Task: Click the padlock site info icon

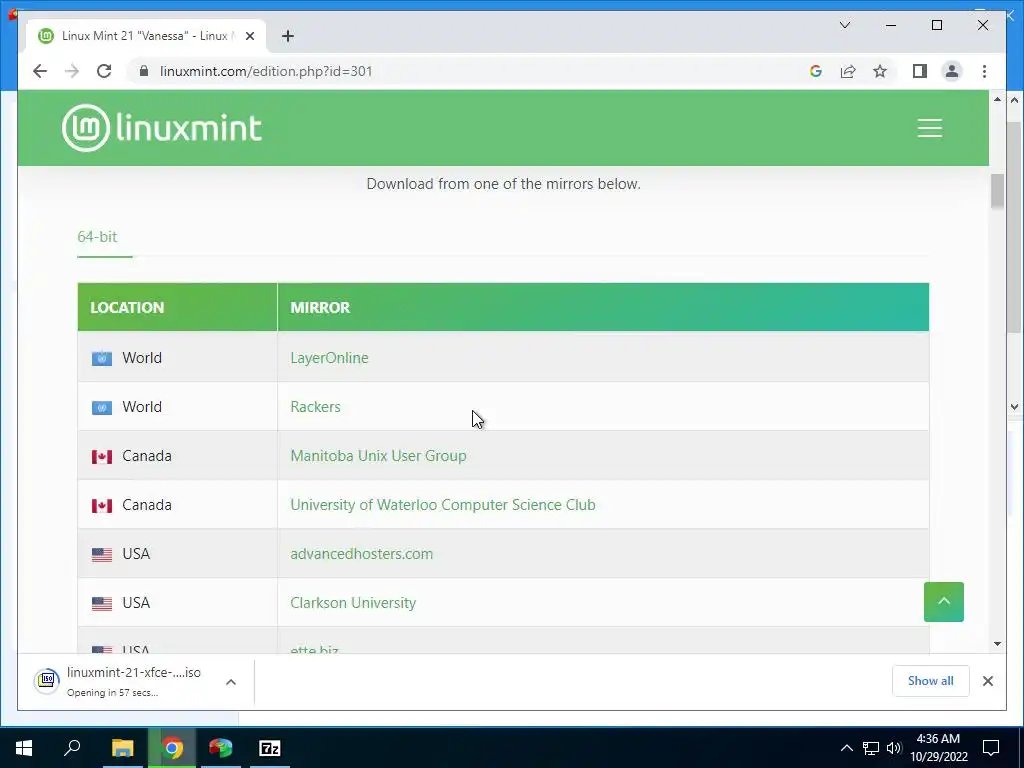Action: pos(144,71)
